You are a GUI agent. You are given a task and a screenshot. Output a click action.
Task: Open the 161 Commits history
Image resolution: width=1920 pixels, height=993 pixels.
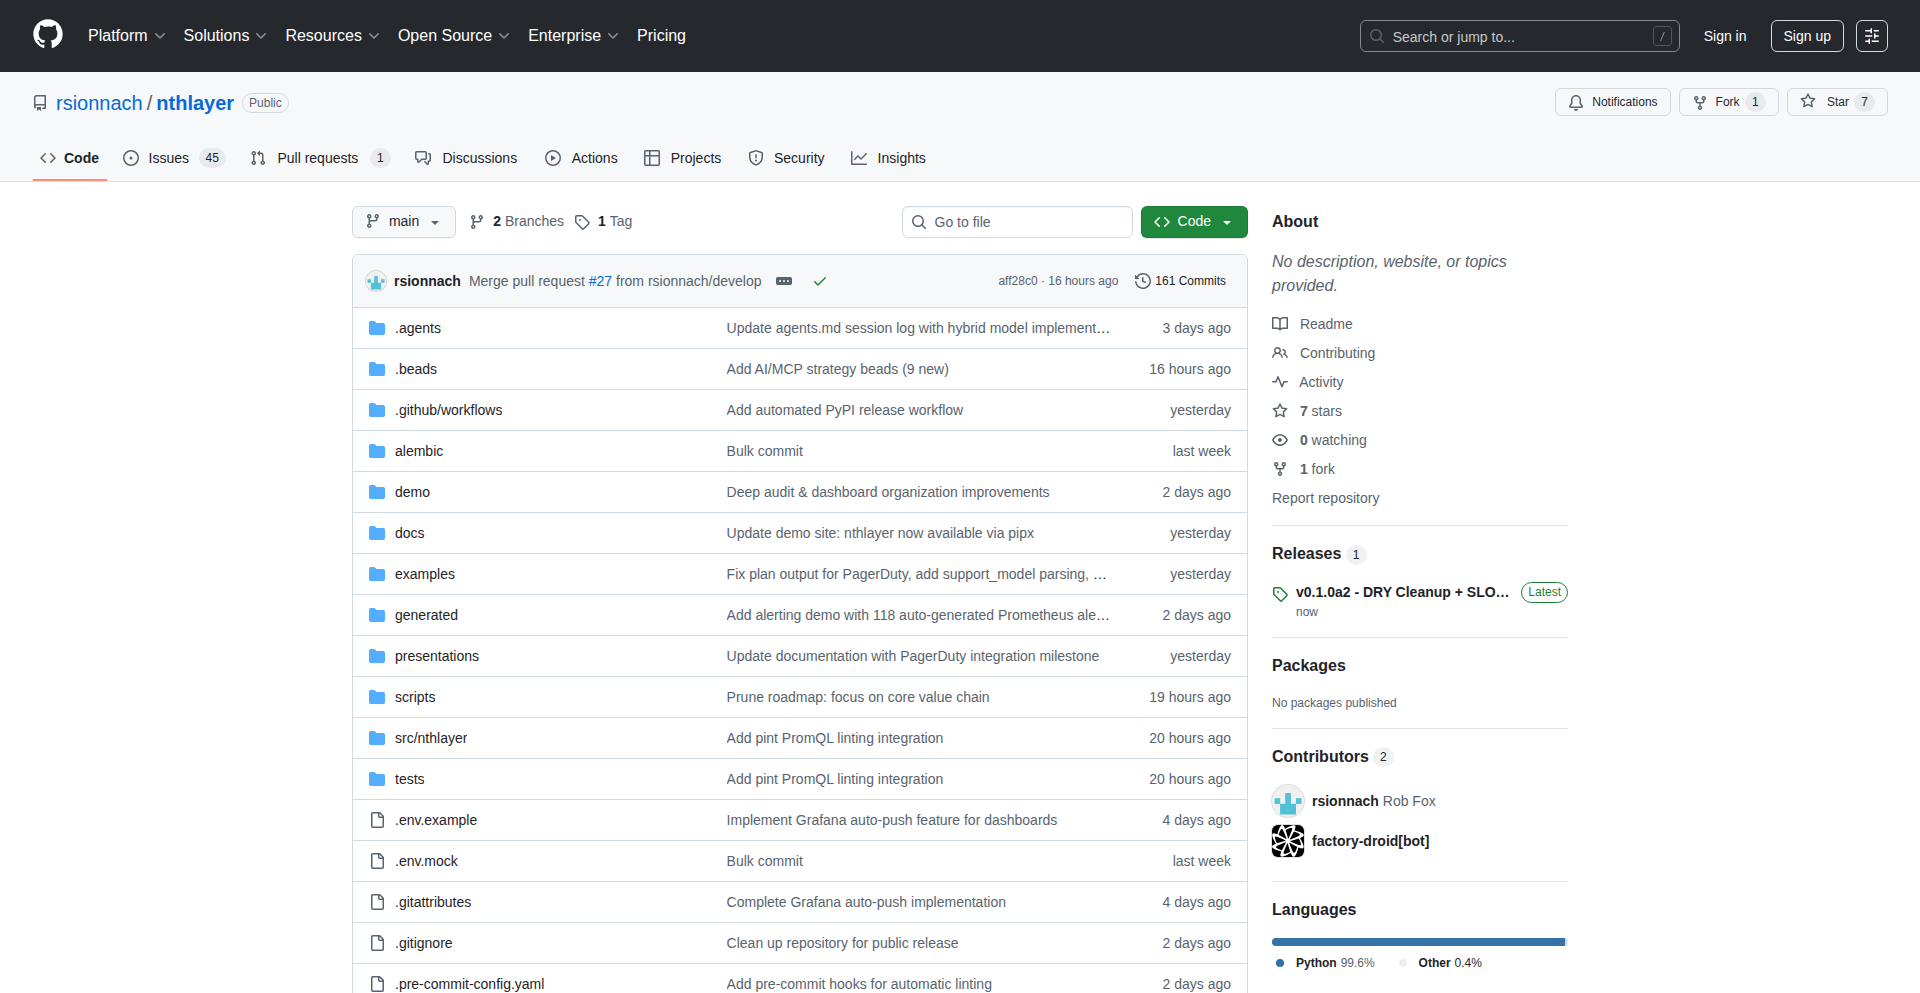[x=1180, y=281]
